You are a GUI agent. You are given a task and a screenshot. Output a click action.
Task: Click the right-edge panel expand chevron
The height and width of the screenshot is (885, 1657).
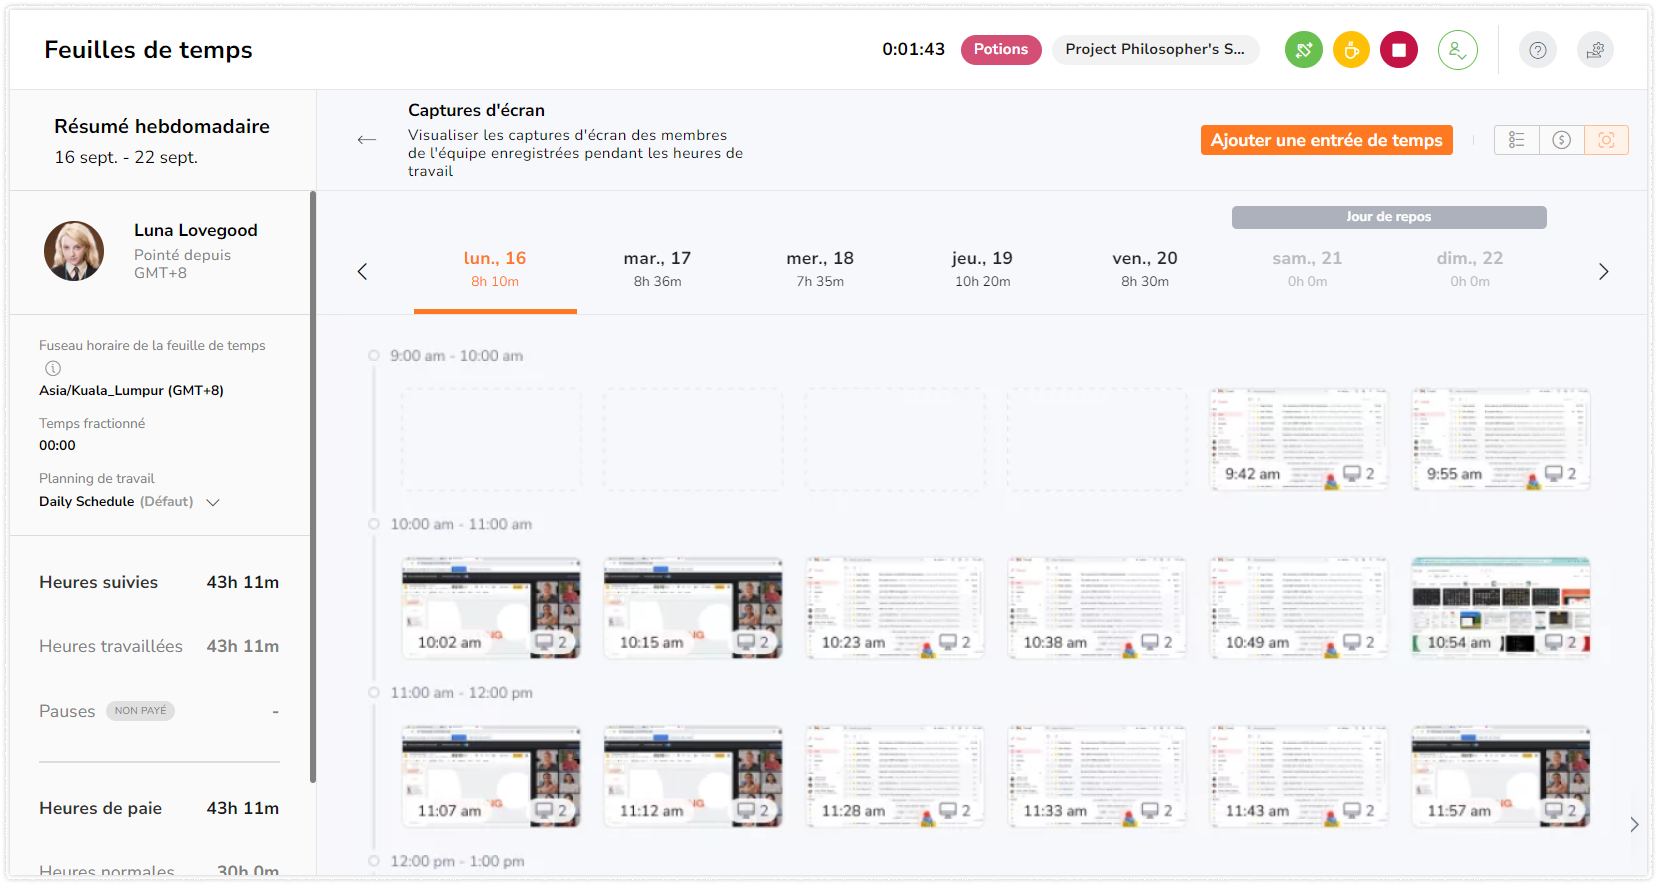pos(1634,825)
